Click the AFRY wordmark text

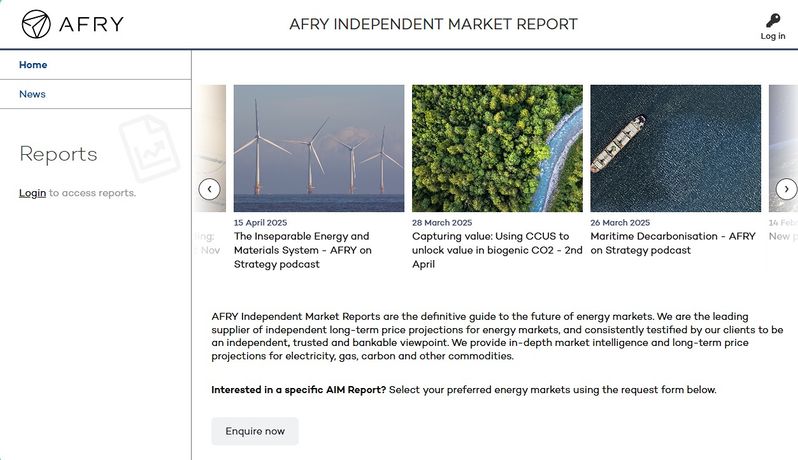coord(90,24)
